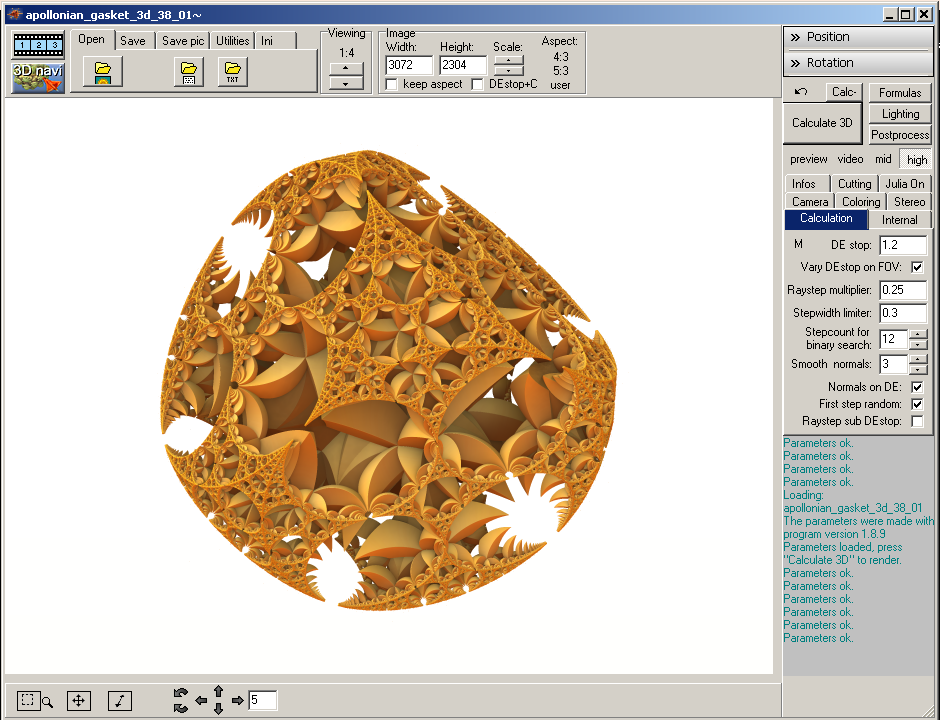Toggle the Raystep sub DEstop checkbox
940x720 pixels.
point(917,422)
